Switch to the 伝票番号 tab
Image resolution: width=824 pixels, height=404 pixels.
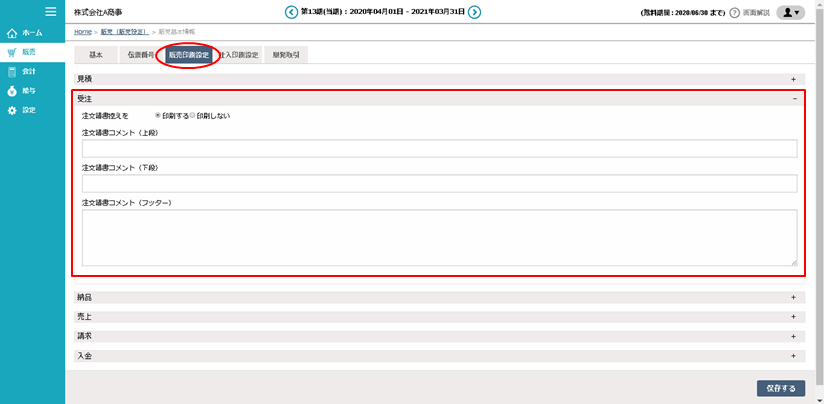click(140, 54)
